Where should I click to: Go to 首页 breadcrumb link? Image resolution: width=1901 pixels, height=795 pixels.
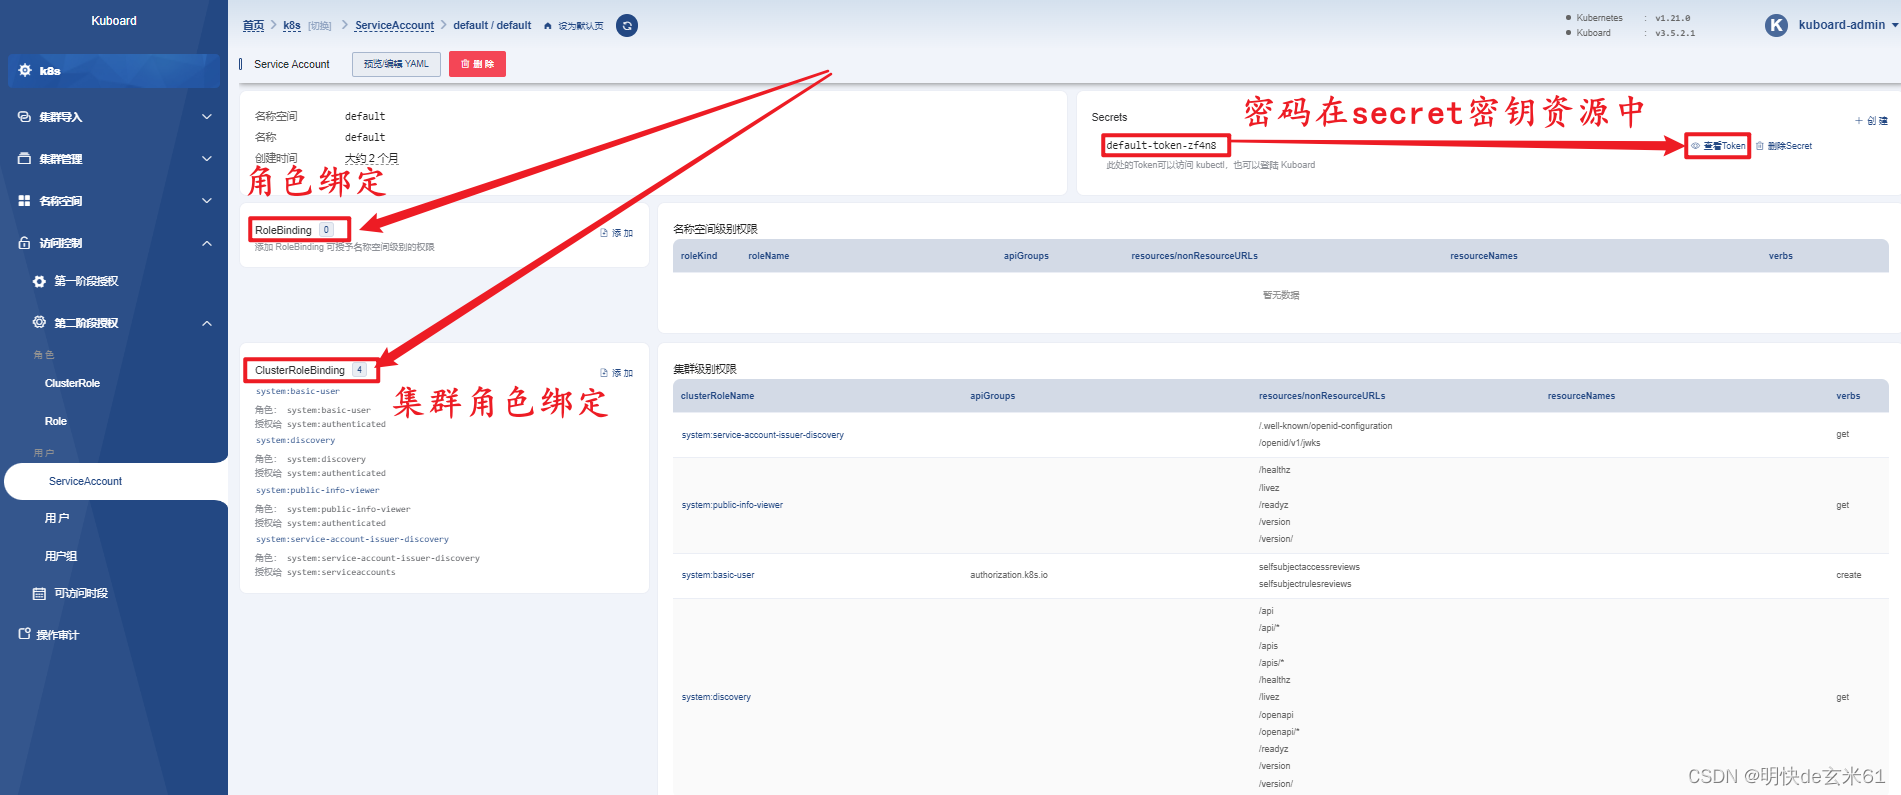coord(253,26)
